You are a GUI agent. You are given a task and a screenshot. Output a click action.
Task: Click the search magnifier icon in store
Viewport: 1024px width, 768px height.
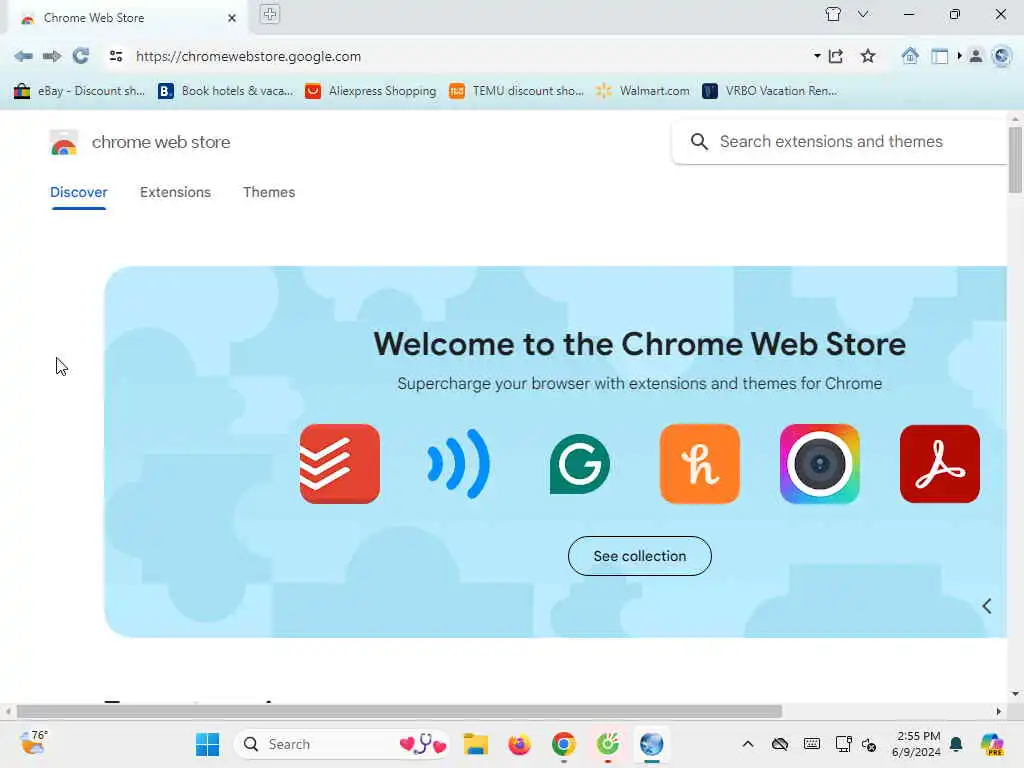699,142
